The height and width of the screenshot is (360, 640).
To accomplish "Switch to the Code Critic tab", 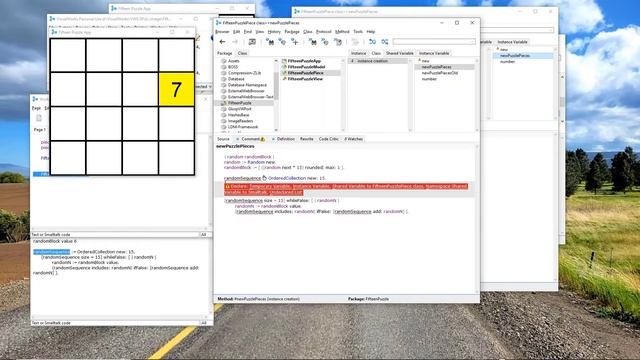I will [329, 139].
